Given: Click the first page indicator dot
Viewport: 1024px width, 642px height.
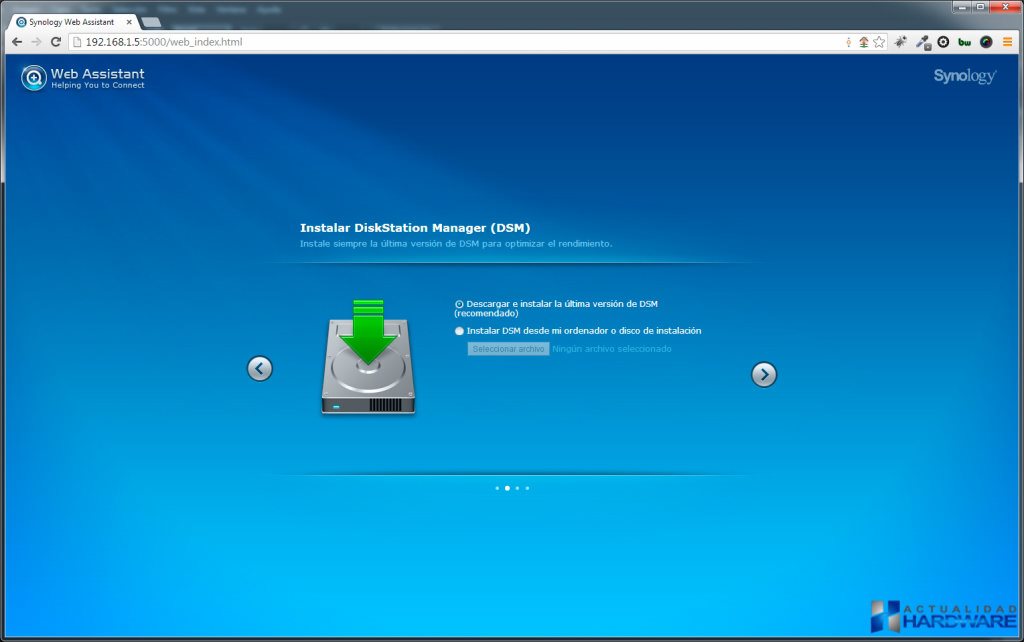Looking at the screenshot, I should coord(497,488).
